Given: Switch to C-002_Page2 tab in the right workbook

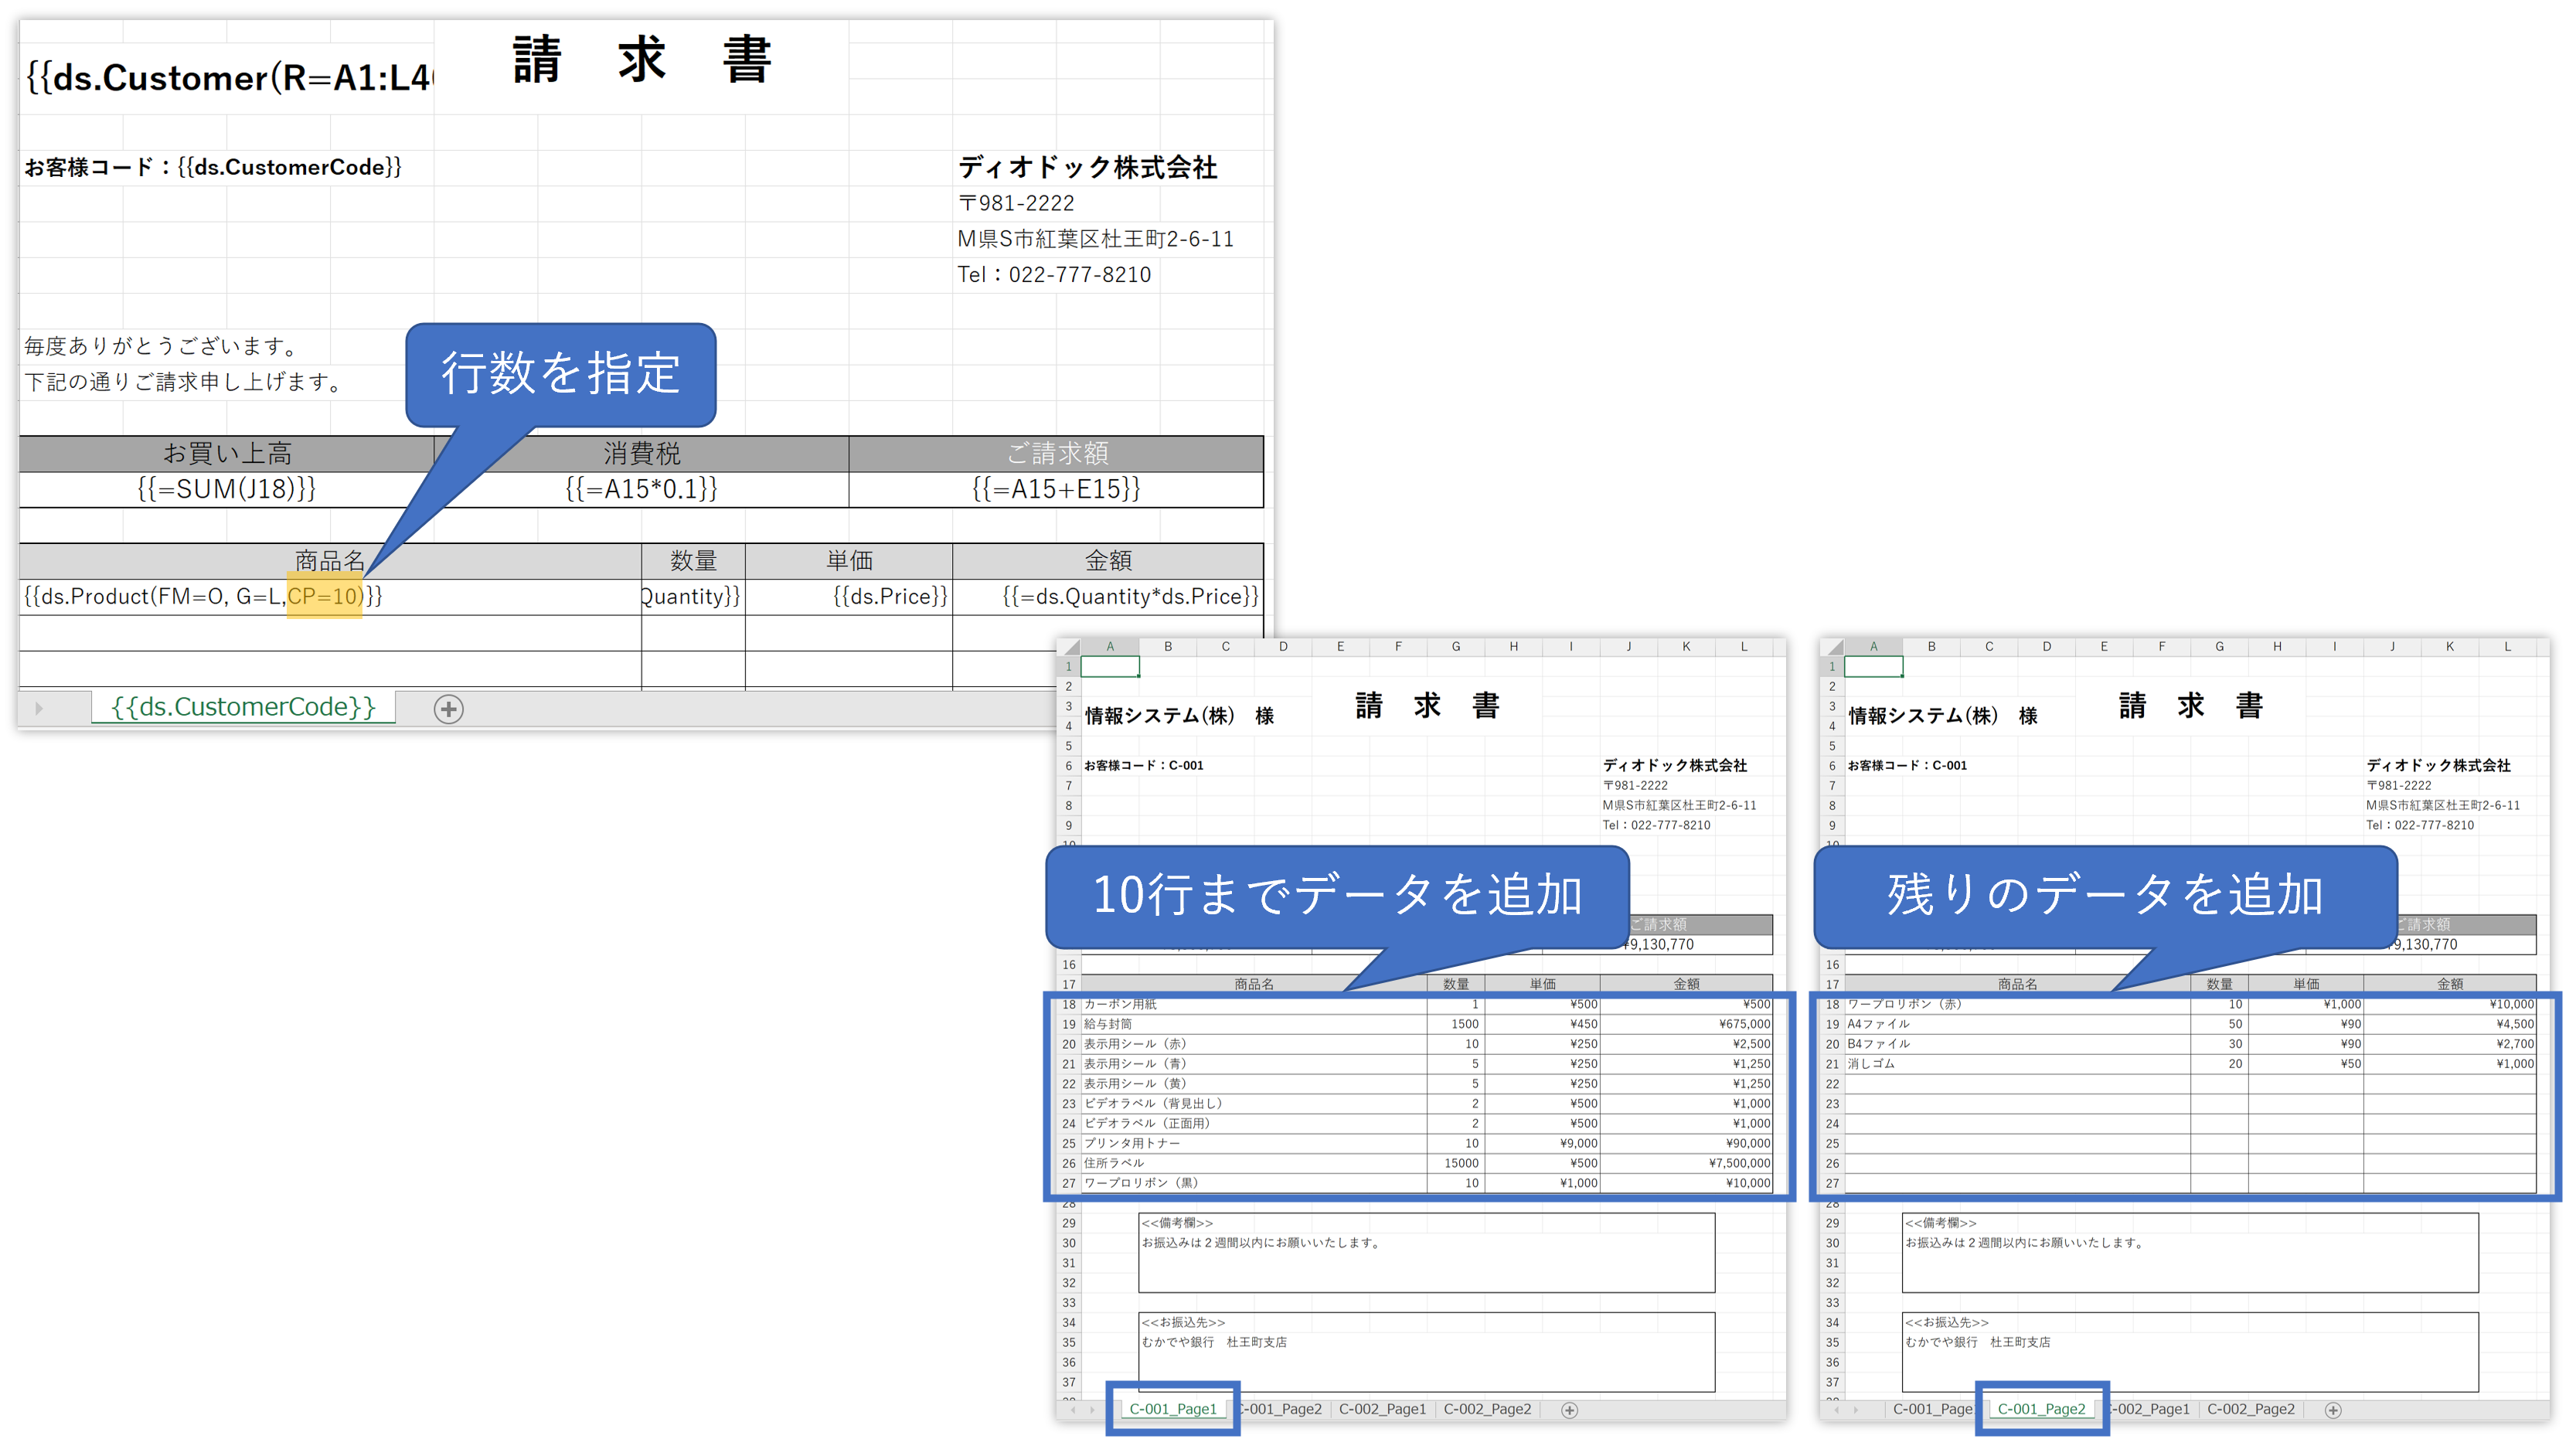Looking at the screenshot, I should [x=2251, y=1409].
